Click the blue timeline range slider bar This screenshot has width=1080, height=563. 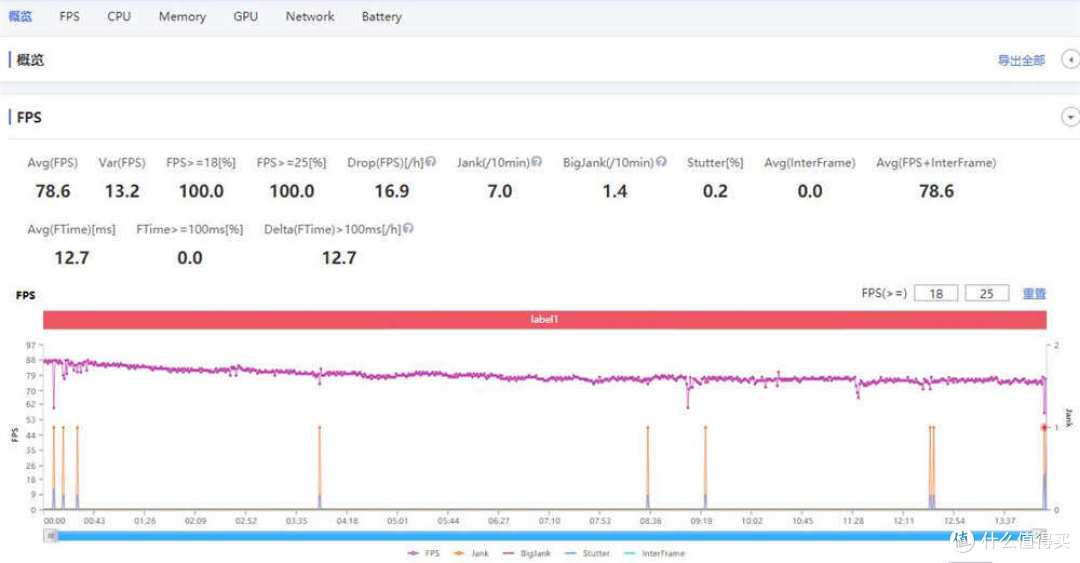pos(544,536)
